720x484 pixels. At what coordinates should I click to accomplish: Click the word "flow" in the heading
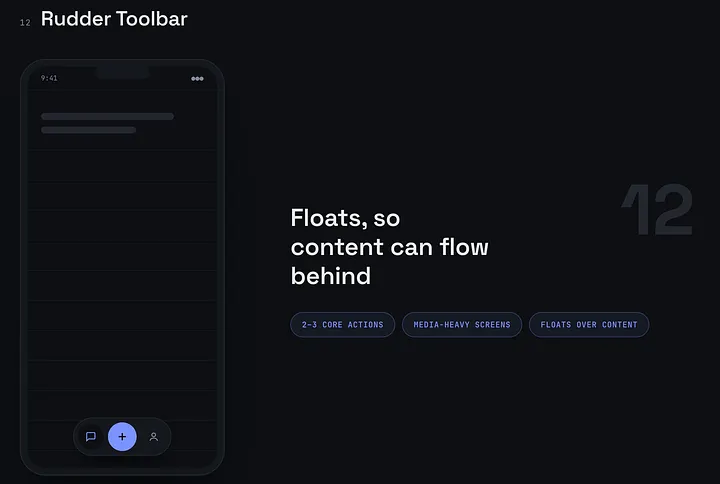[464, 247]
